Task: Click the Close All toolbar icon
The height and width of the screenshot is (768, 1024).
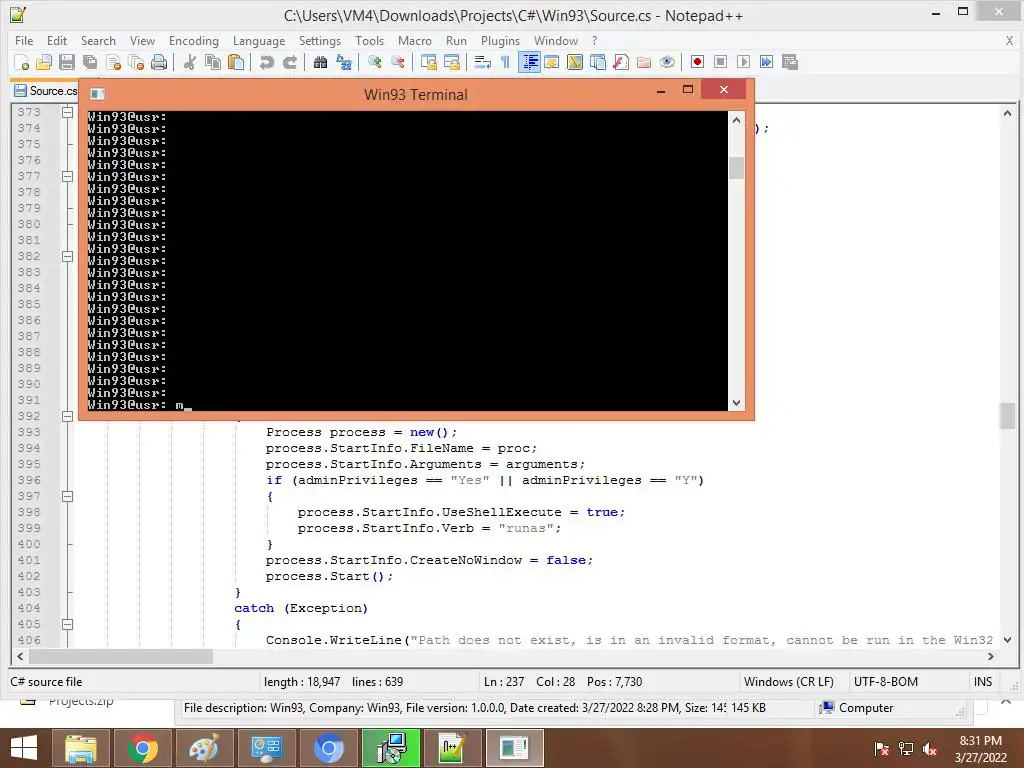Action: 136,62
